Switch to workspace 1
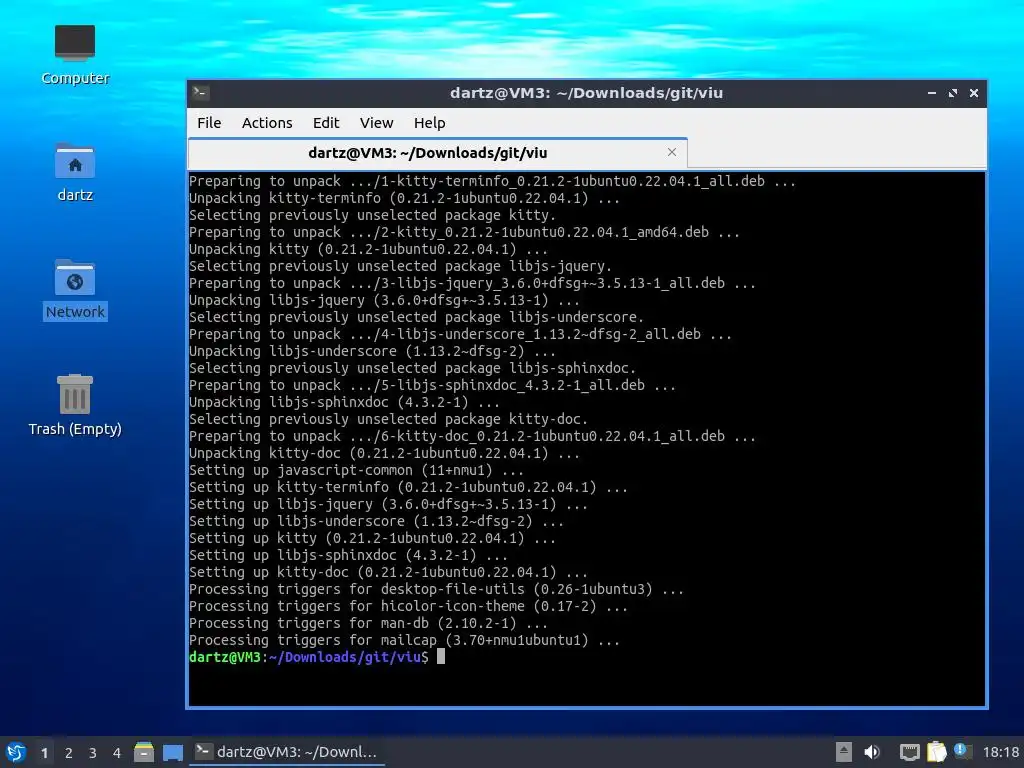 pos(44,753)
